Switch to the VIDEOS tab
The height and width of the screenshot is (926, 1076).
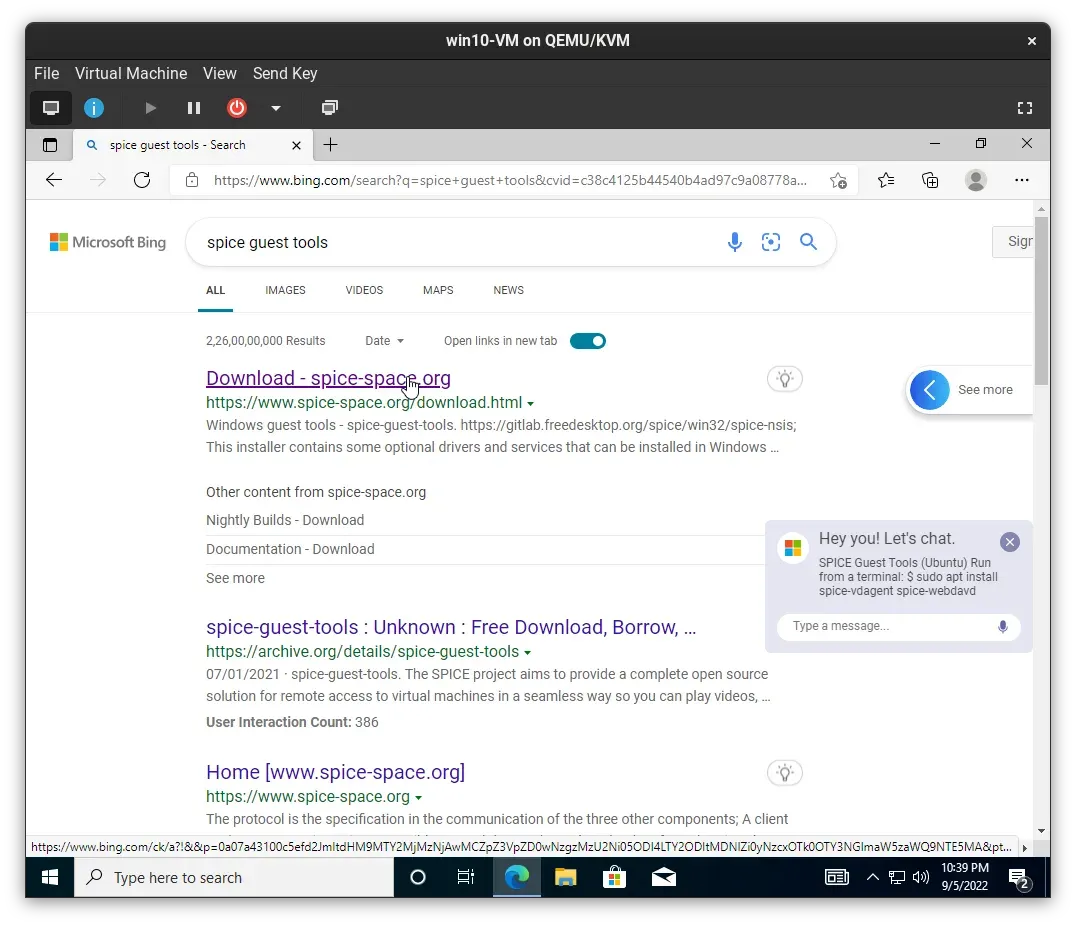click(x=364, y=290)
